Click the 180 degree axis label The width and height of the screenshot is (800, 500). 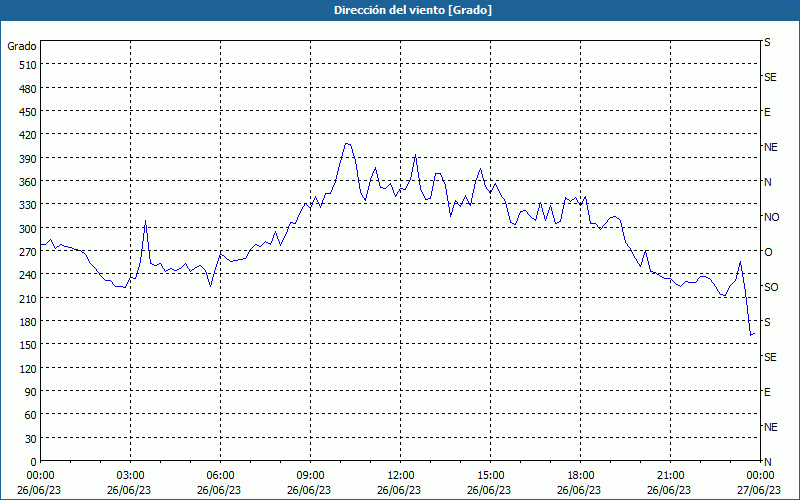pyautogui.click(x=29, y=322)
